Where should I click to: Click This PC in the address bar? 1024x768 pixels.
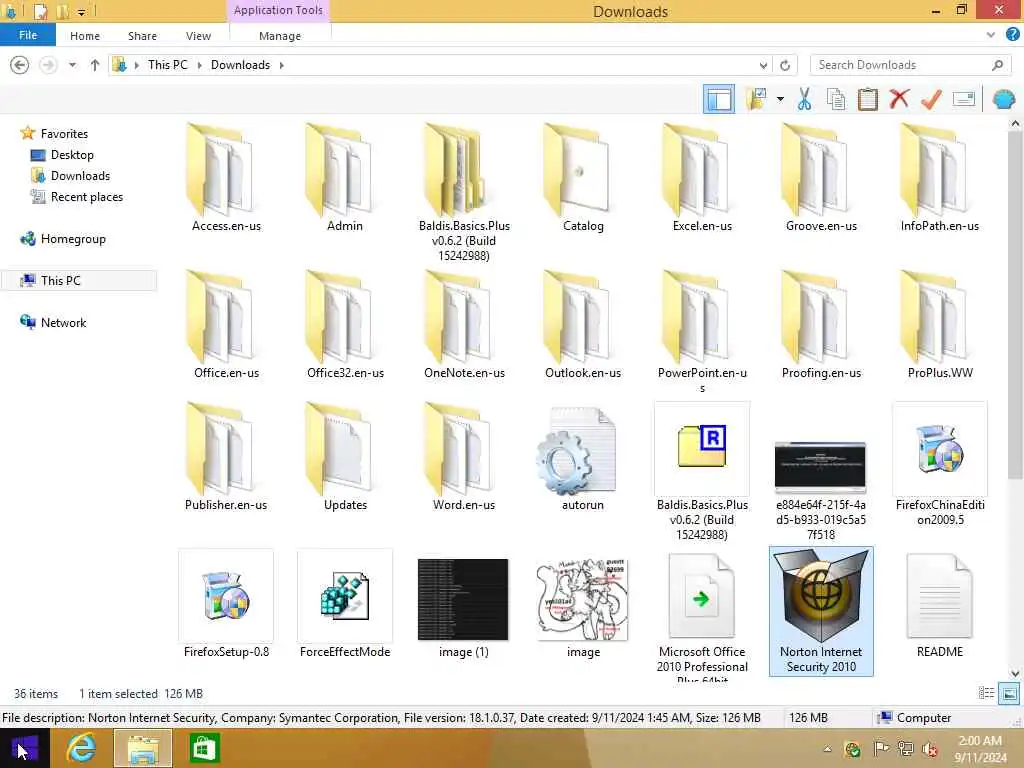(167, 65)
